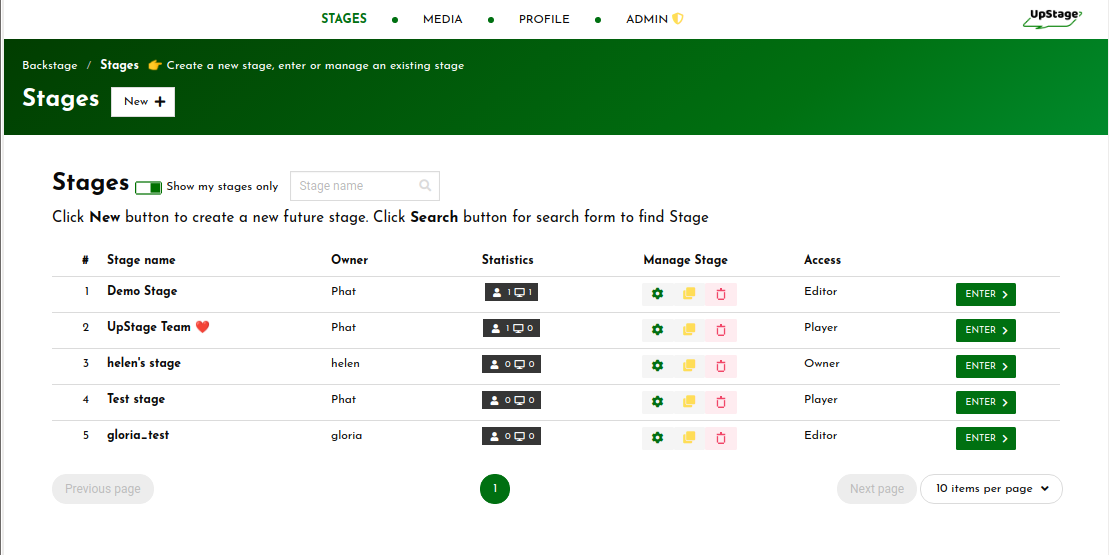This screenshot has width=1109, height=555.
Task: Click the Stage name column header
Action: [x=141, y=260]
